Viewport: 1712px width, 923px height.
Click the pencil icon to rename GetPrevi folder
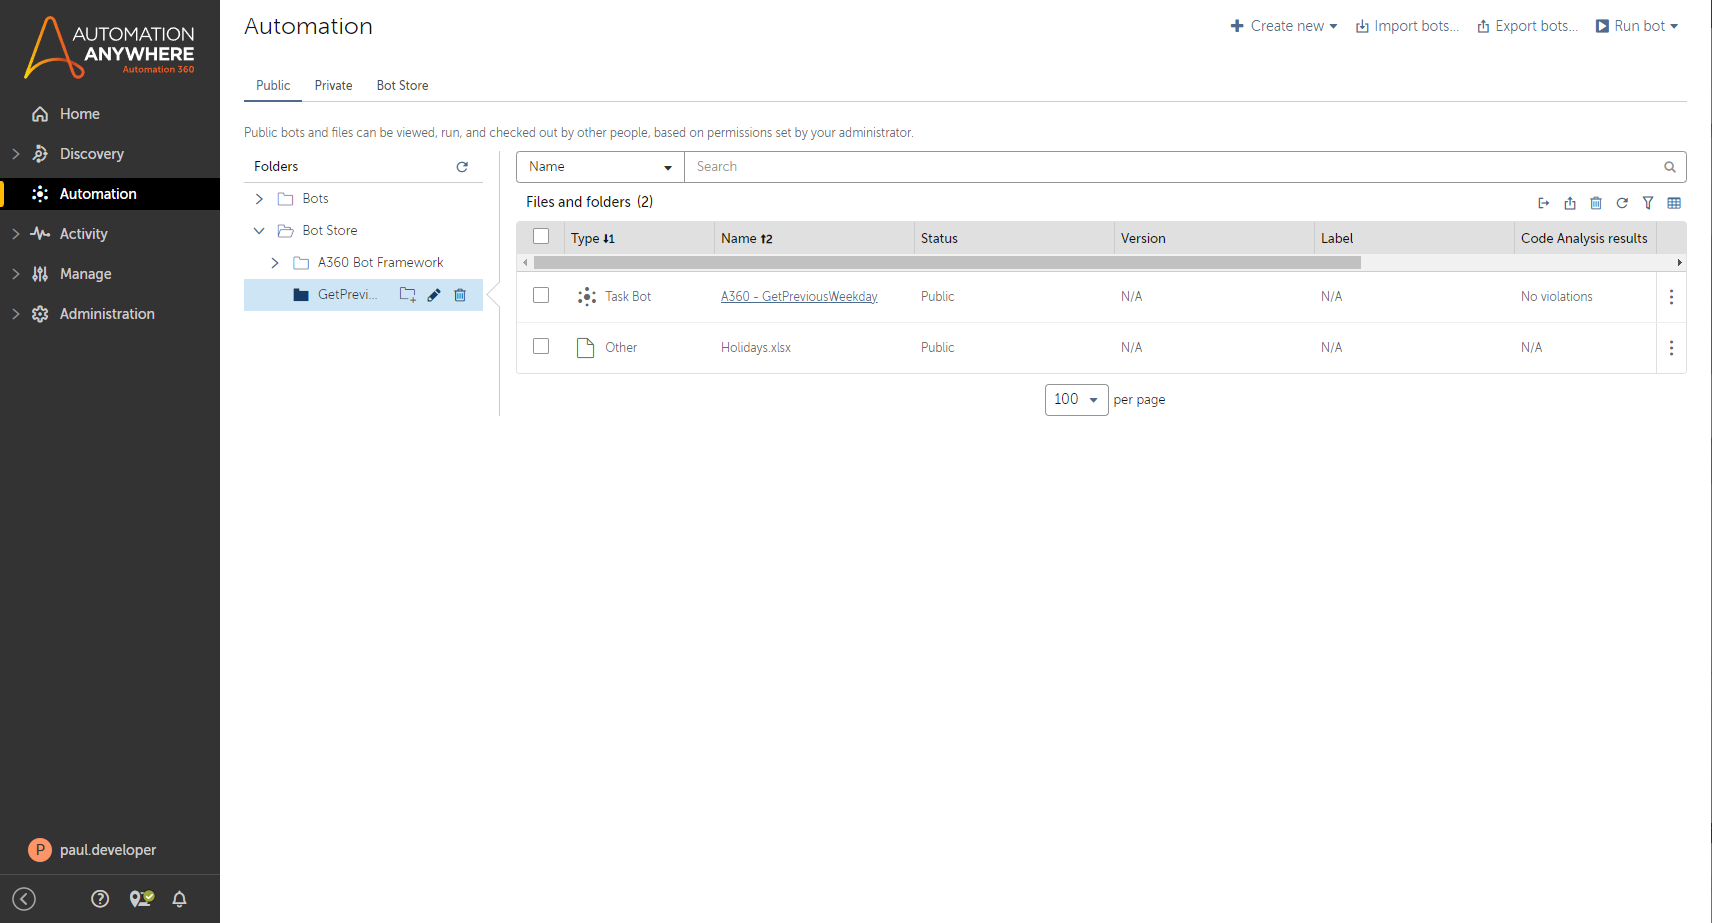point(434,295)
